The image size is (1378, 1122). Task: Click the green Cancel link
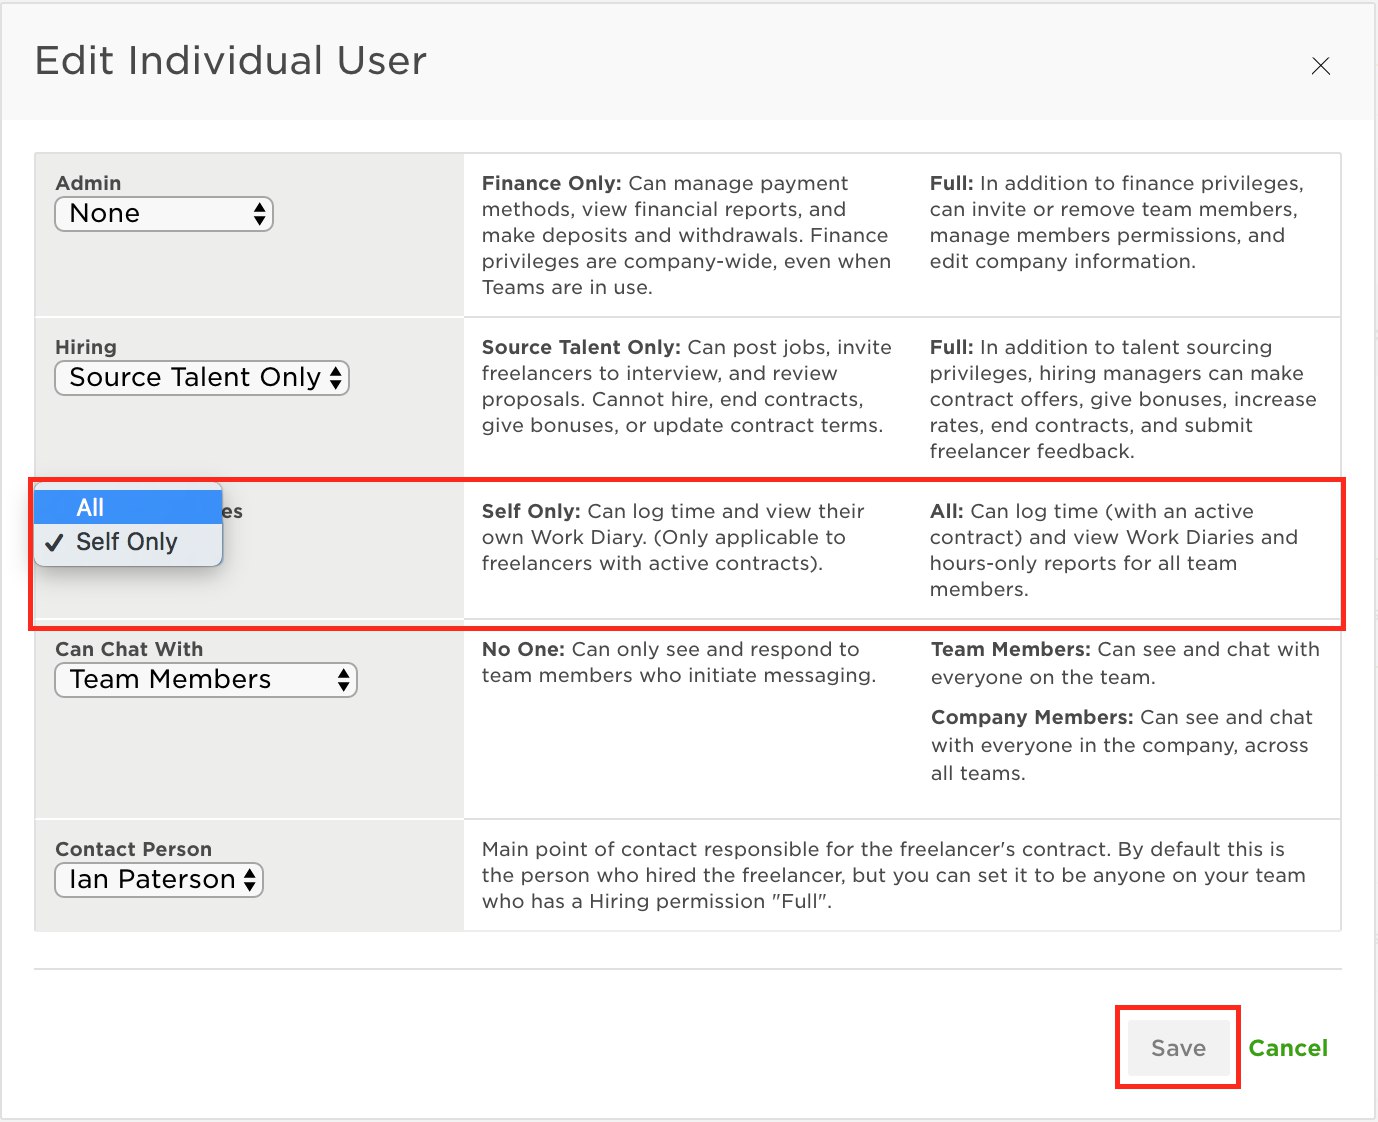tap(1288, 1048)
